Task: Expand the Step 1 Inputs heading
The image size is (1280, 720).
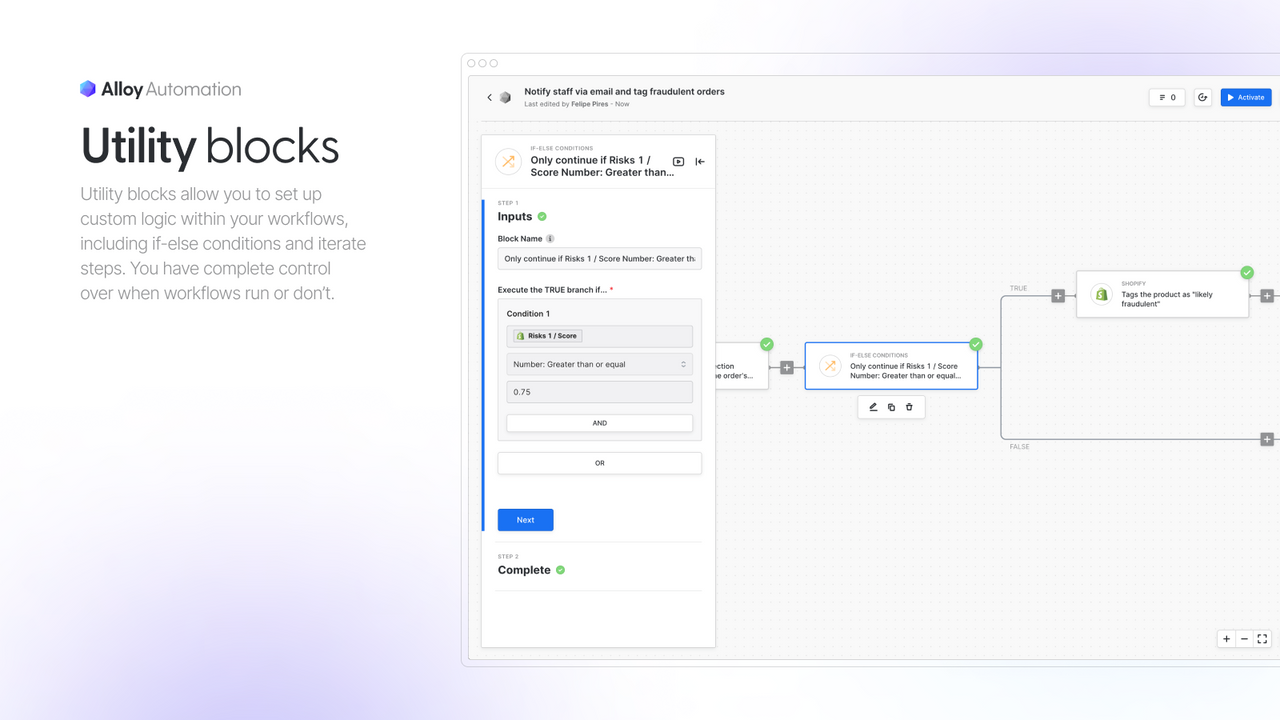Action: pyautogui.click(x=522, y=216)
